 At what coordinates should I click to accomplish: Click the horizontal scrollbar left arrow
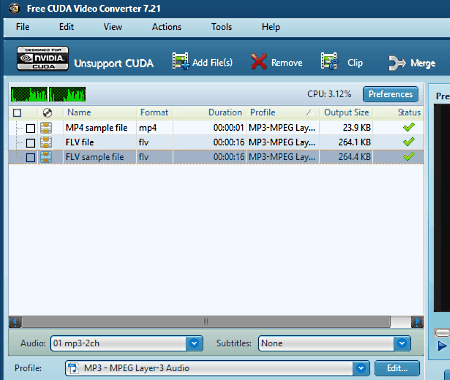15,322
